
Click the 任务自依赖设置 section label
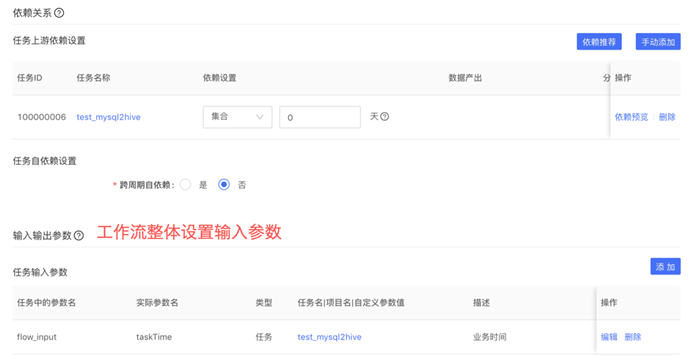click(x=44, y=161)
